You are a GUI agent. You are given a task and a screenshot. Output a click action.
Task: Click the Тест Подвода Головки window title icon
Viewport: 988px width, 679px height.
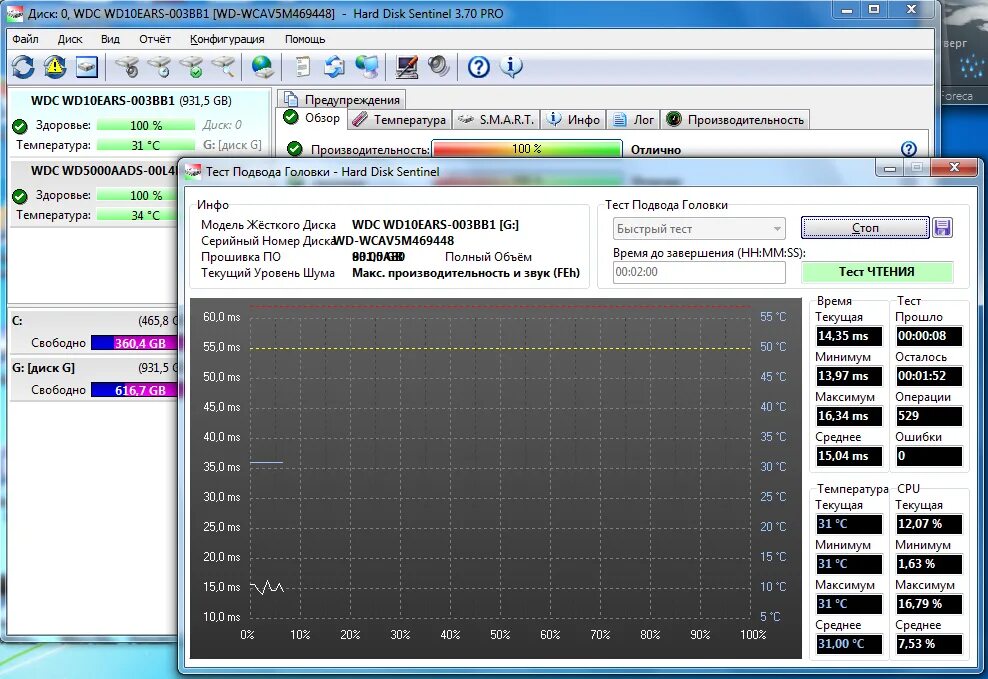(192, 171)
